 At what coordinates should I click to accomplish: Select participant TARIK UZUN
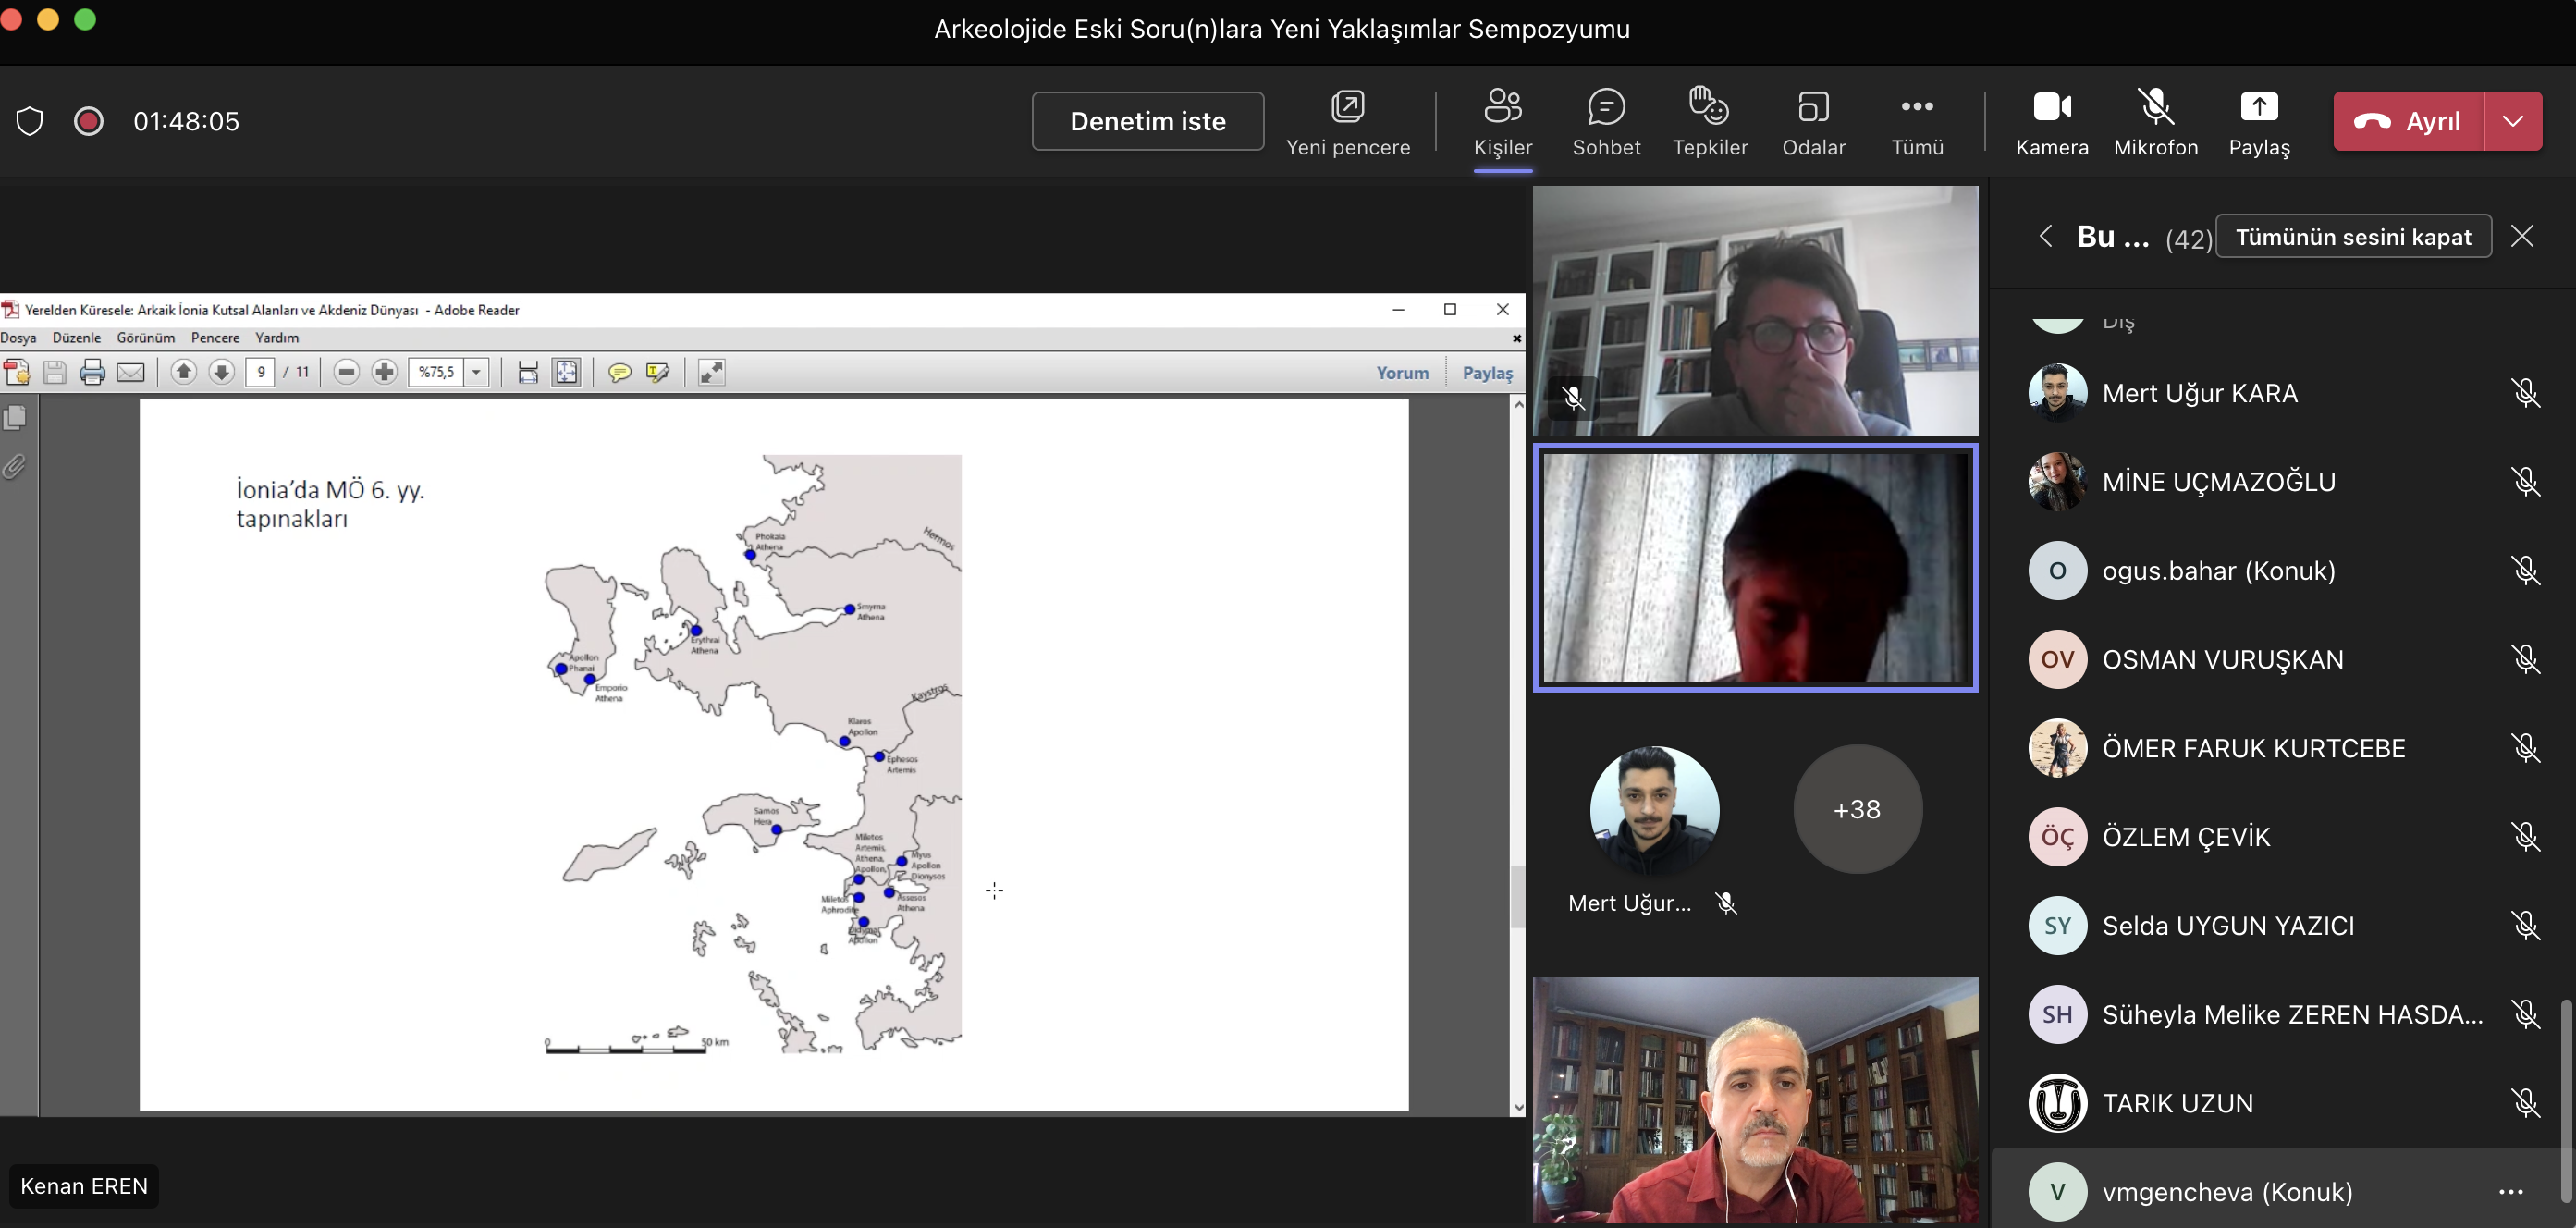(x=2275, y=1103)
